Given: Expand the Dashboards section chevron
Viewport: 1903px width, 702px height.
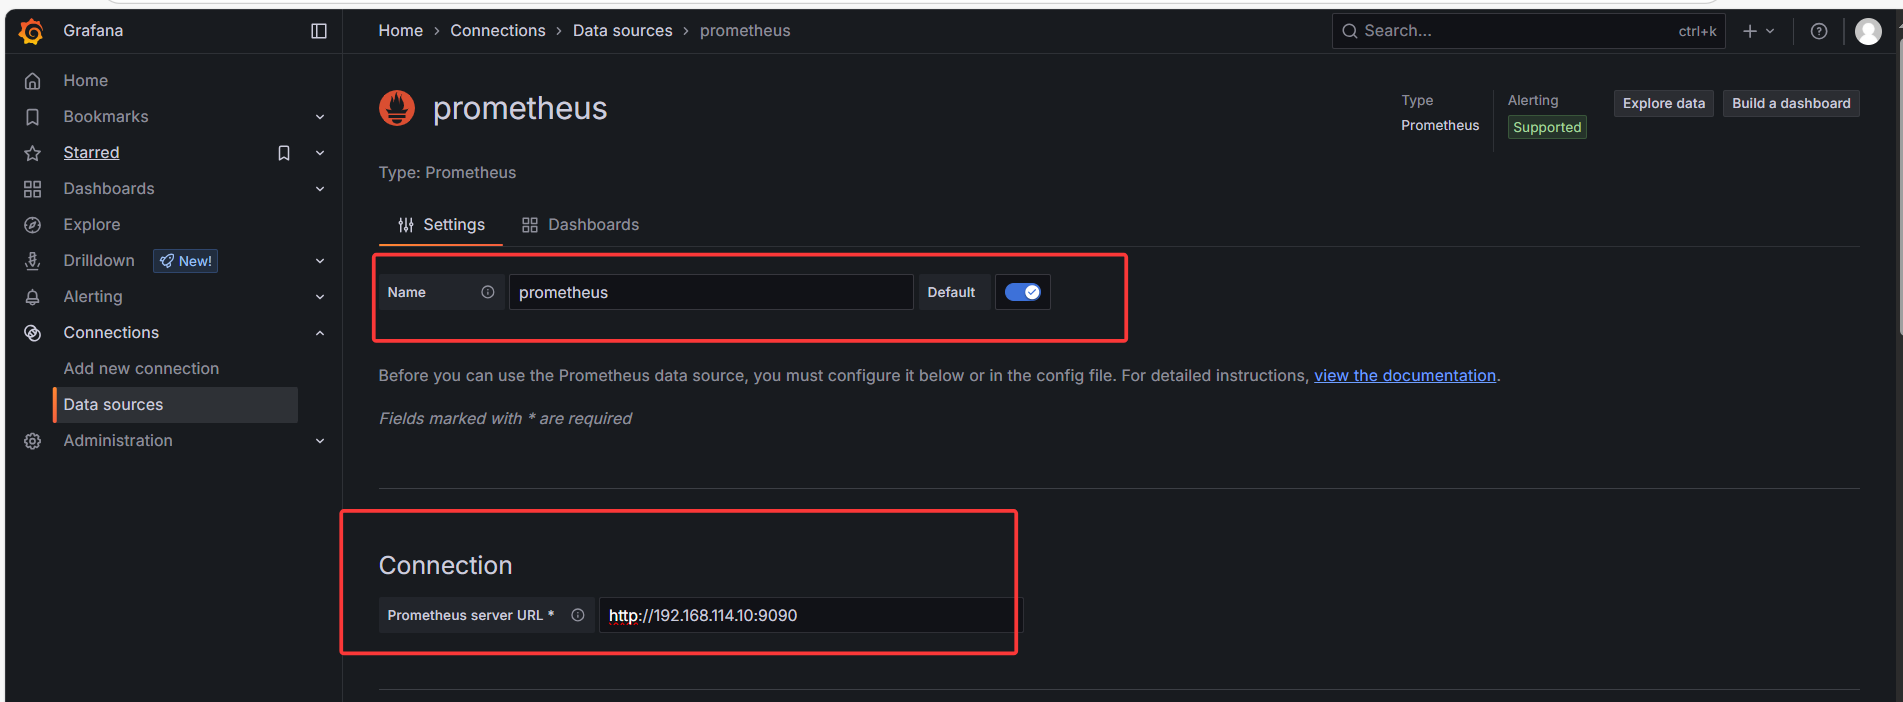Looking at the screenshot, I should (320, 189).
